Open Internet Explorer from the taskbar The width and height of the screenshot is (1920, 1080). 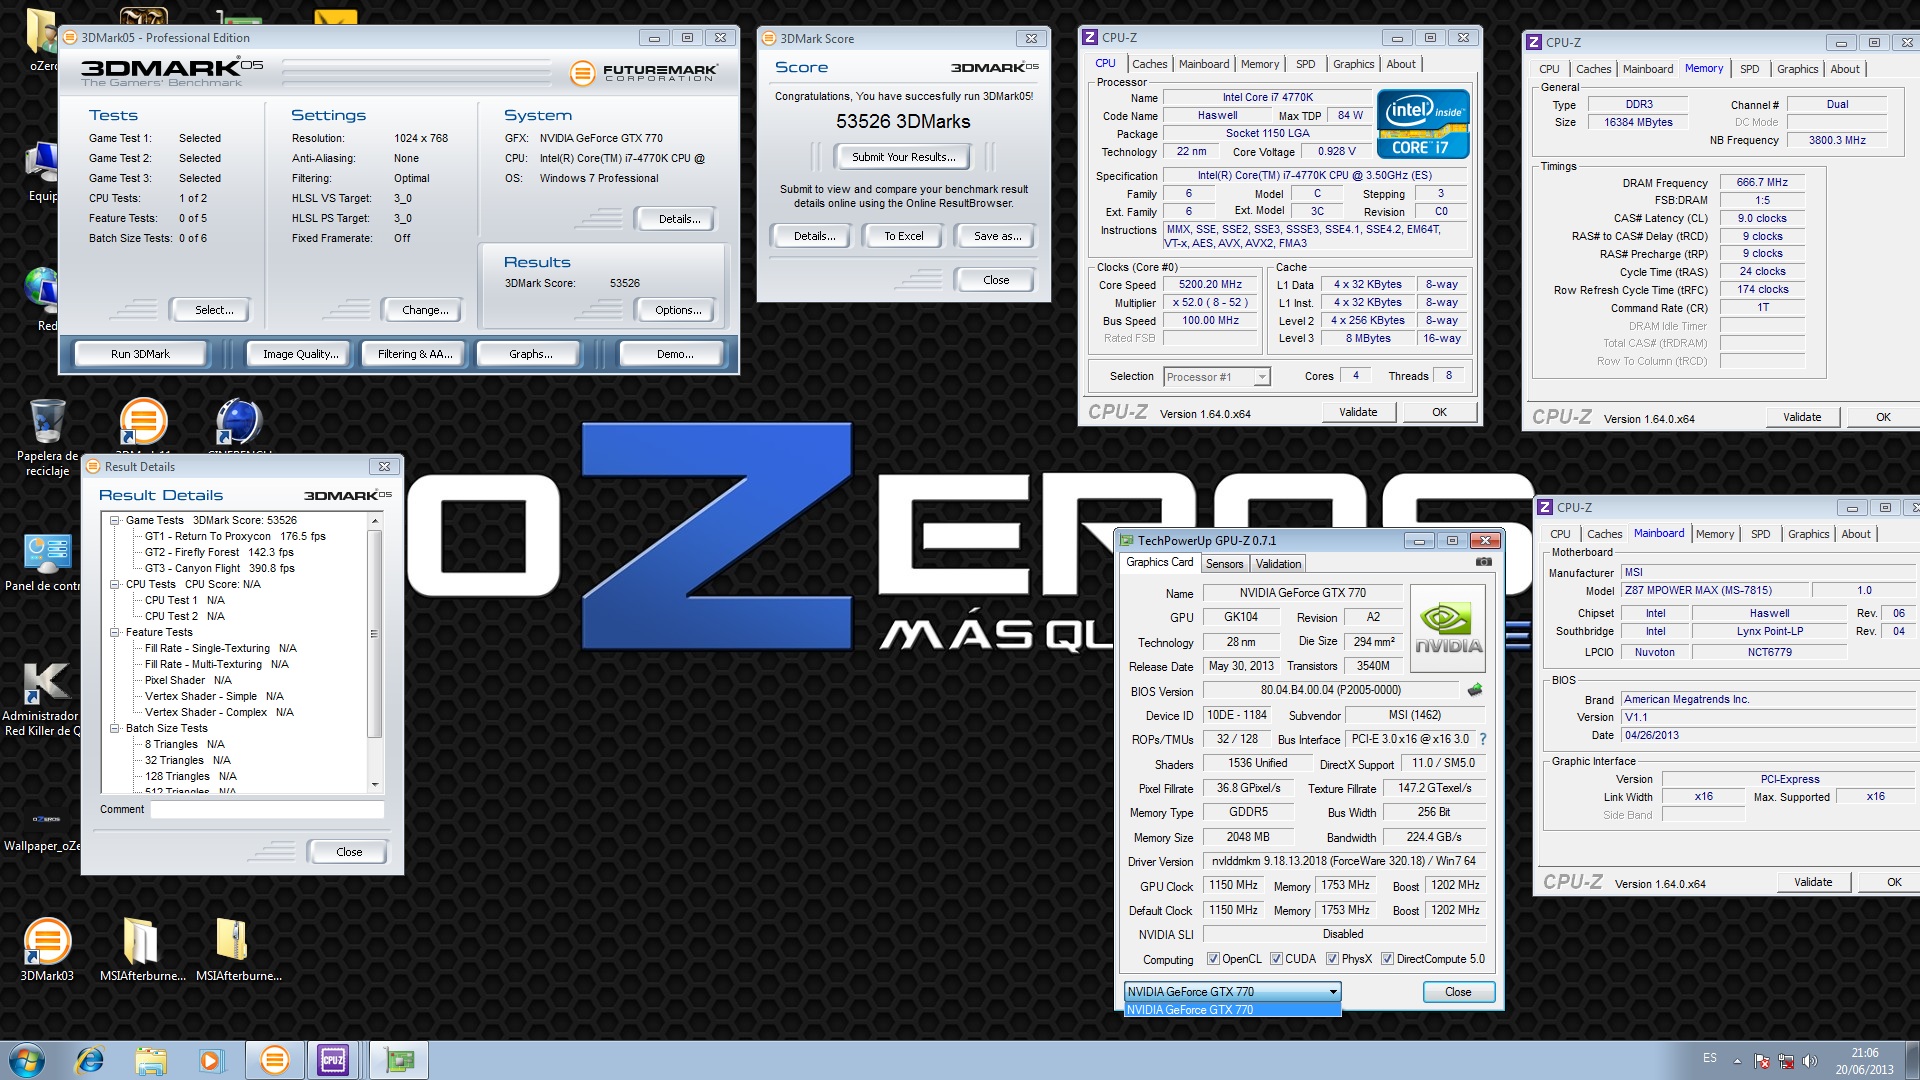tap(90, 1060)
